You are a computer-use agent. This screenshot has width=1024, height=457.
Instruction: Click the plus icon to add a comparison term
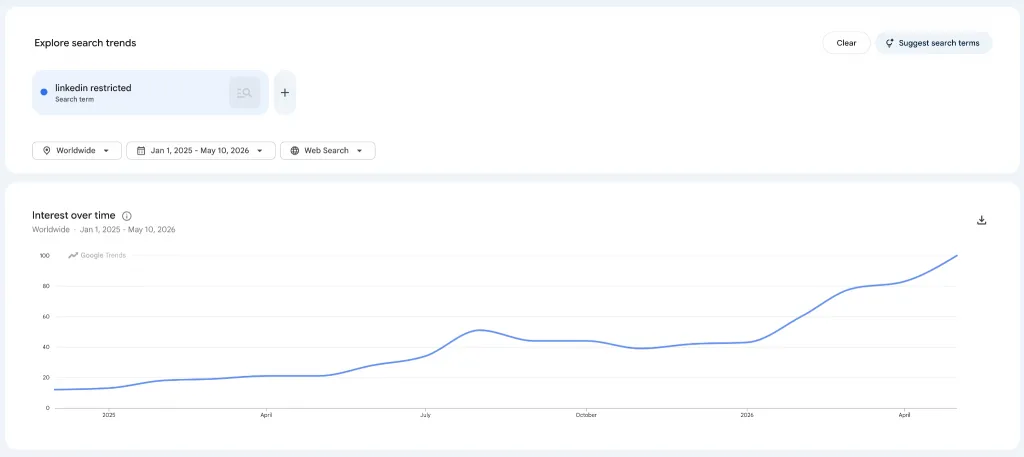[285, 93]
